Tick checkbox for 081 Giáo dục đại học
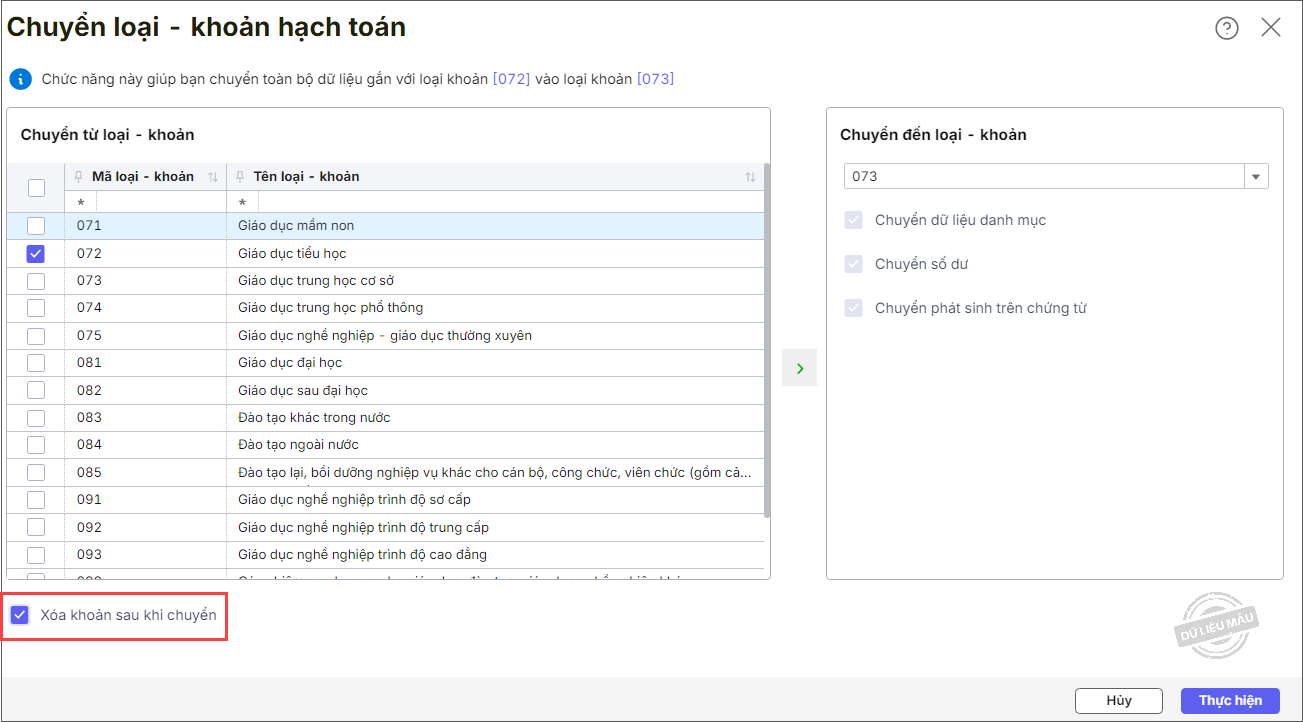1303x722 pixels. click(x=36, y=362)
